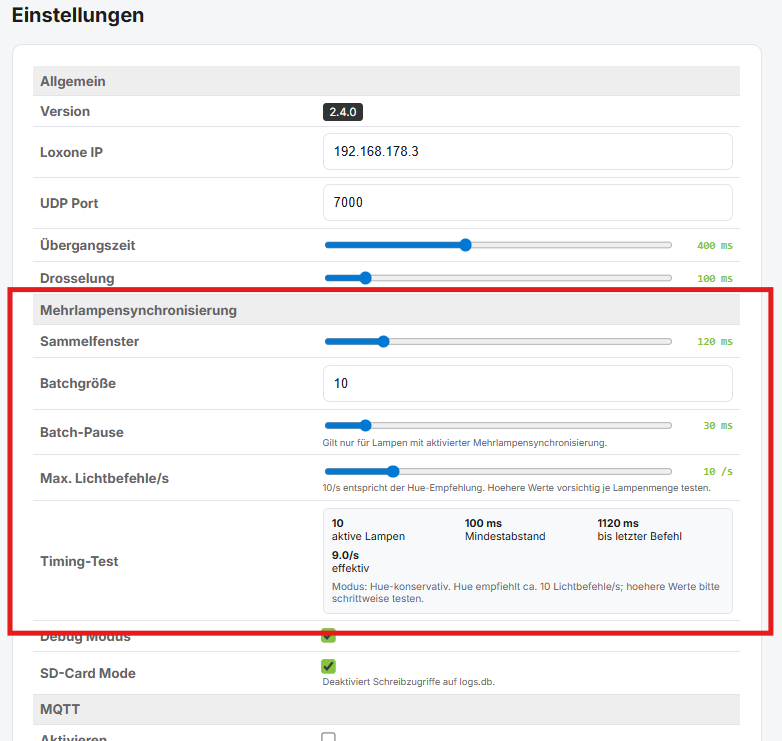This screenshot has height=741, width=782.
Task: Click the Max. Lichtbefehle/s slider handle
Action: (393, 471)
